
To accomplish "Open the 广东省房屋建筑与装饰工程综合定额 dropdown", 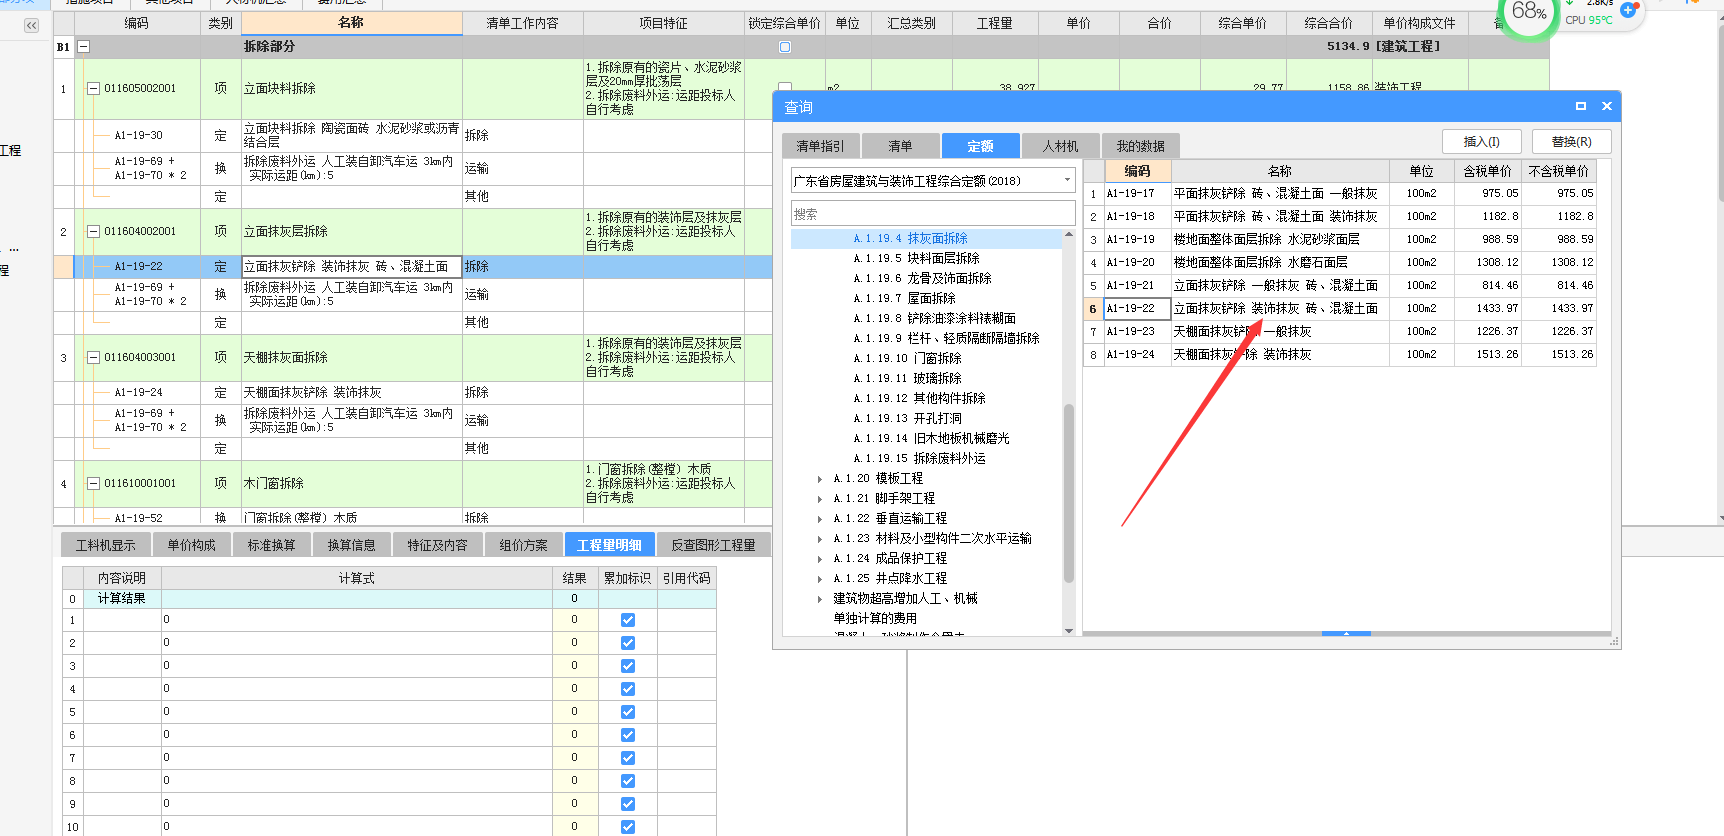I will pyautogui.click(x=1067, y=181).
